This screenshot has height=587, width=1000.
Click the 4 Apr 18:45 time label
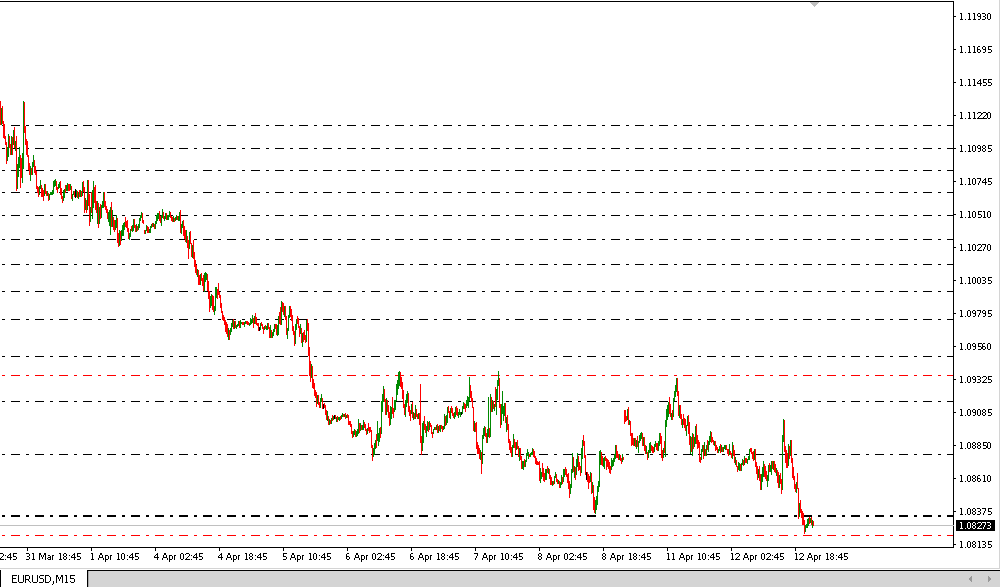click(243, 556)
